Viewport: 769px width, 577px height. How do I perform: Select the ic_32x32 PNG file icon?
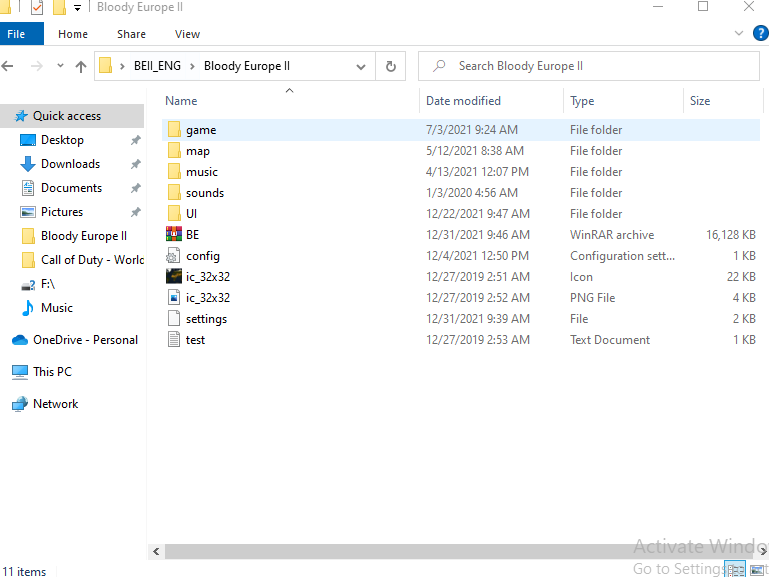click(174, 298)
